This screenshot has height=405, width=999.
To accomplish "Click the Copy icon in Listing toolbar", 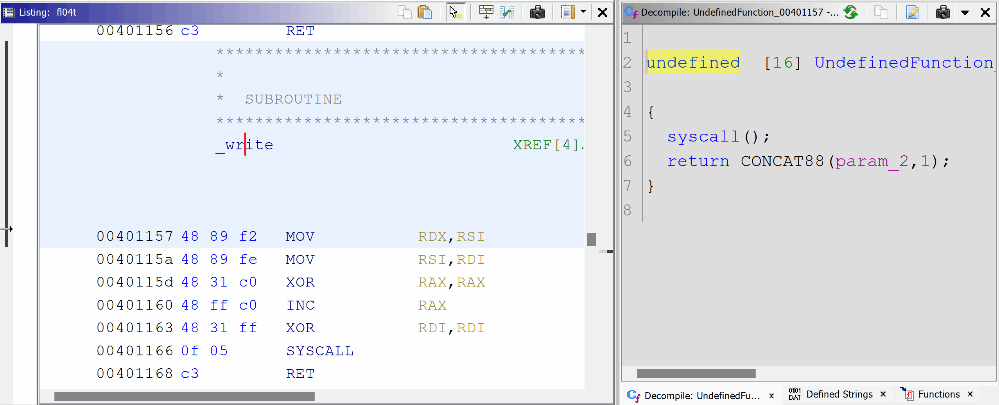I will click(x=405, y=11).
